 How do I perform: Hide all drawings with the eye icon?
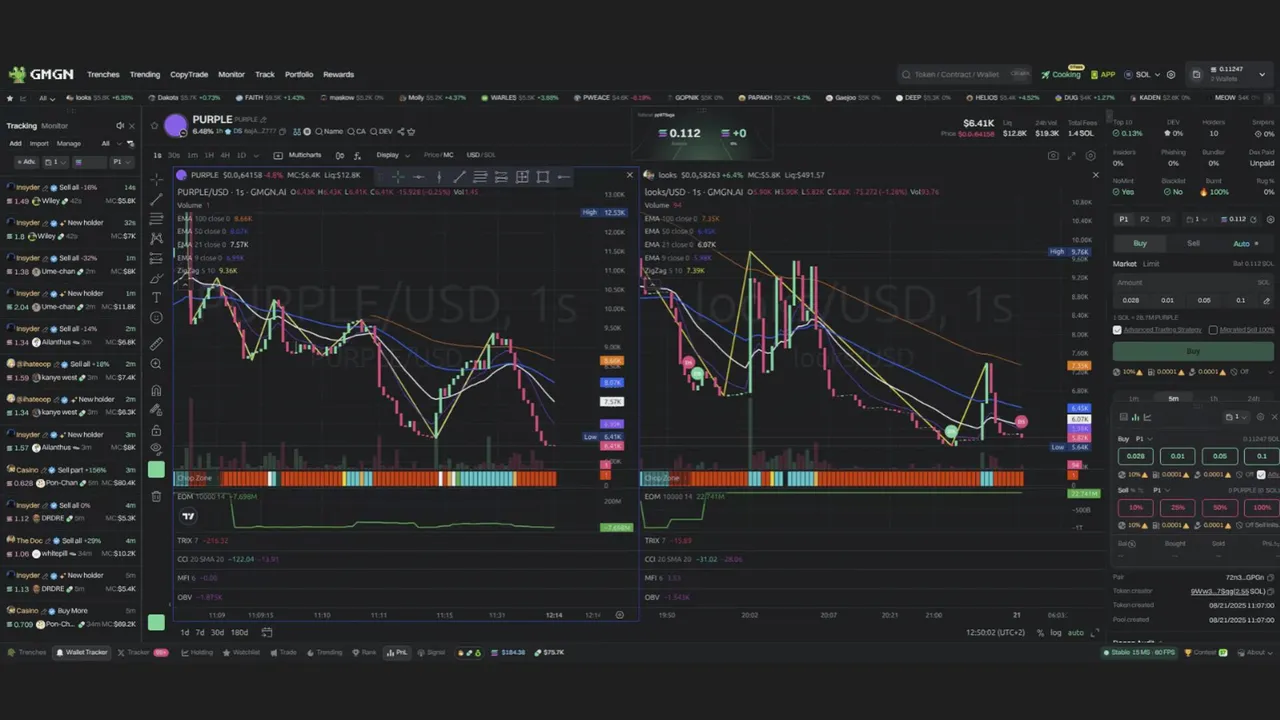[x=156, y=448]
